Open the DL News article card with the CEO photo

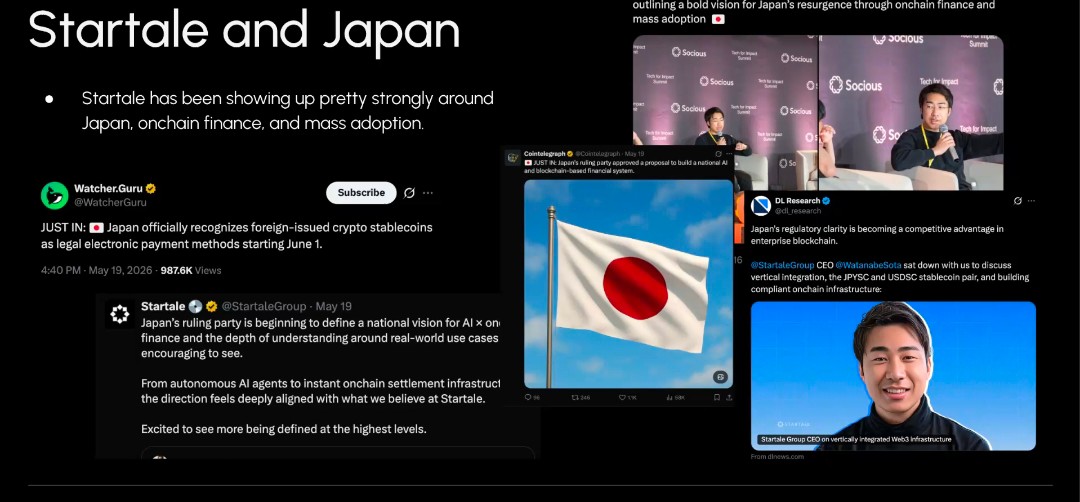(893, 376)
